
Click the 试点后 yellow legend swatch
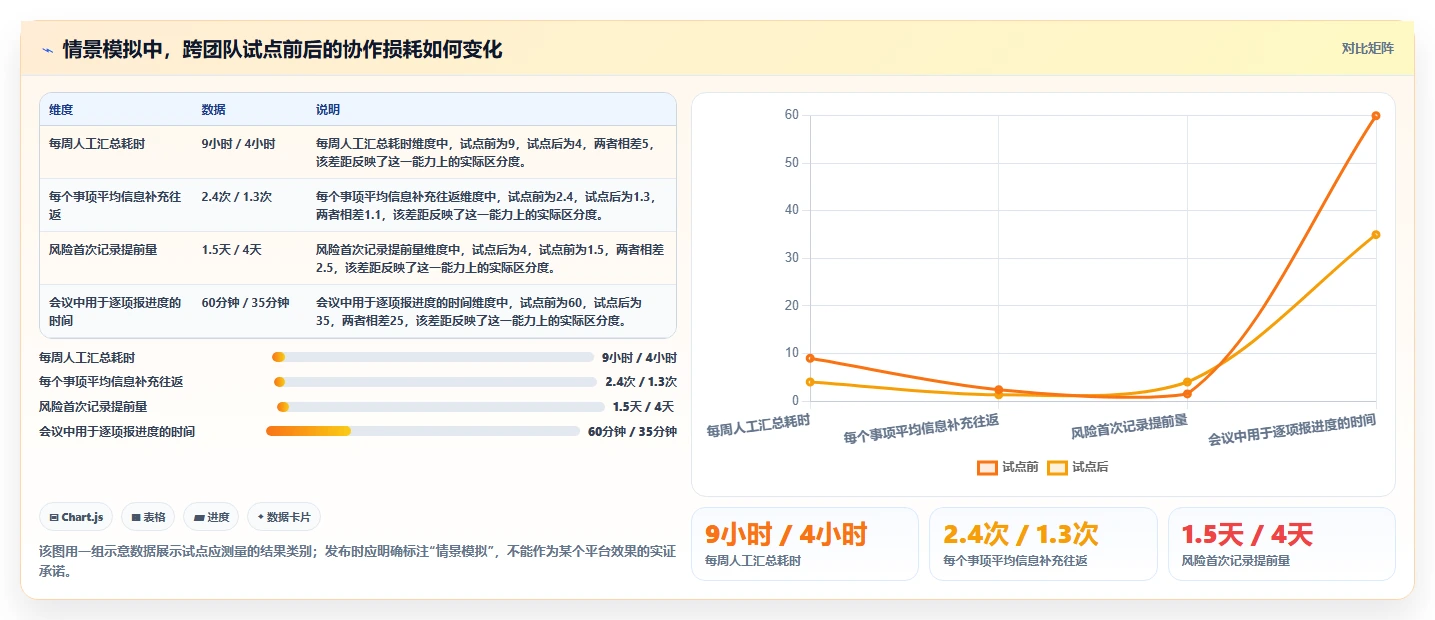(1057, 467)
